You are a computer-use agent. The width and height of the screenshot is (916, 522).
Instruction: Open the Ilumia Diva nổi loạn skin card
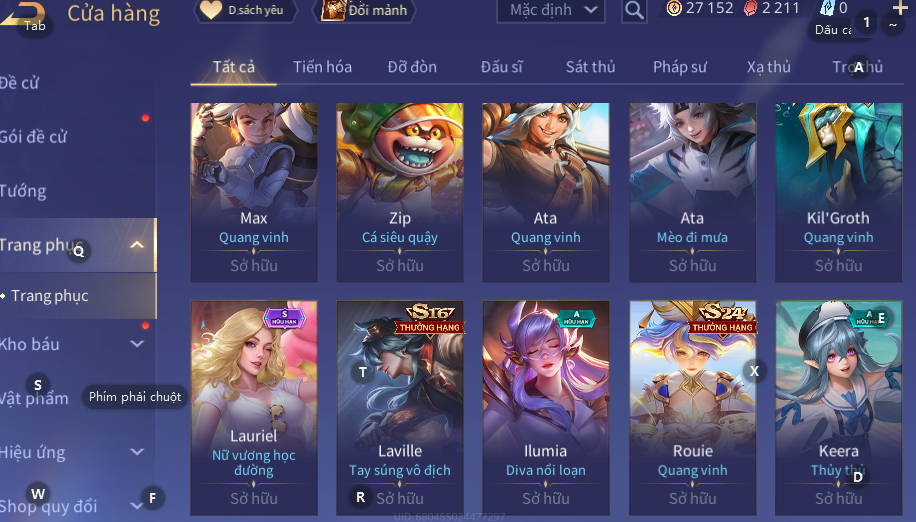point(546,408)
